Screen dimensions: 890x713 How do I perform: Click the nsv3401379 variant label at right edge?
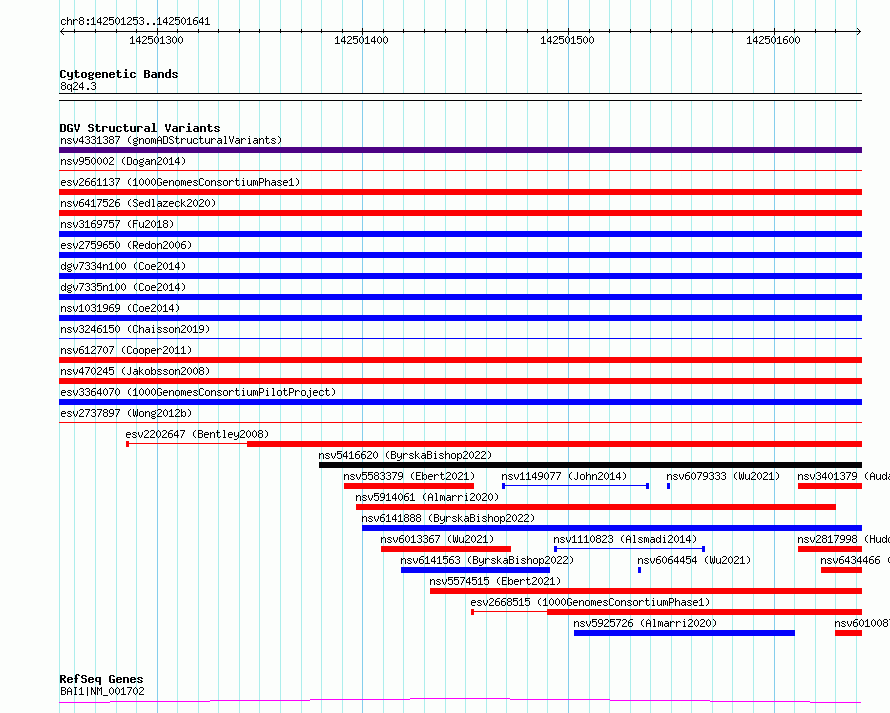[843, 476]
